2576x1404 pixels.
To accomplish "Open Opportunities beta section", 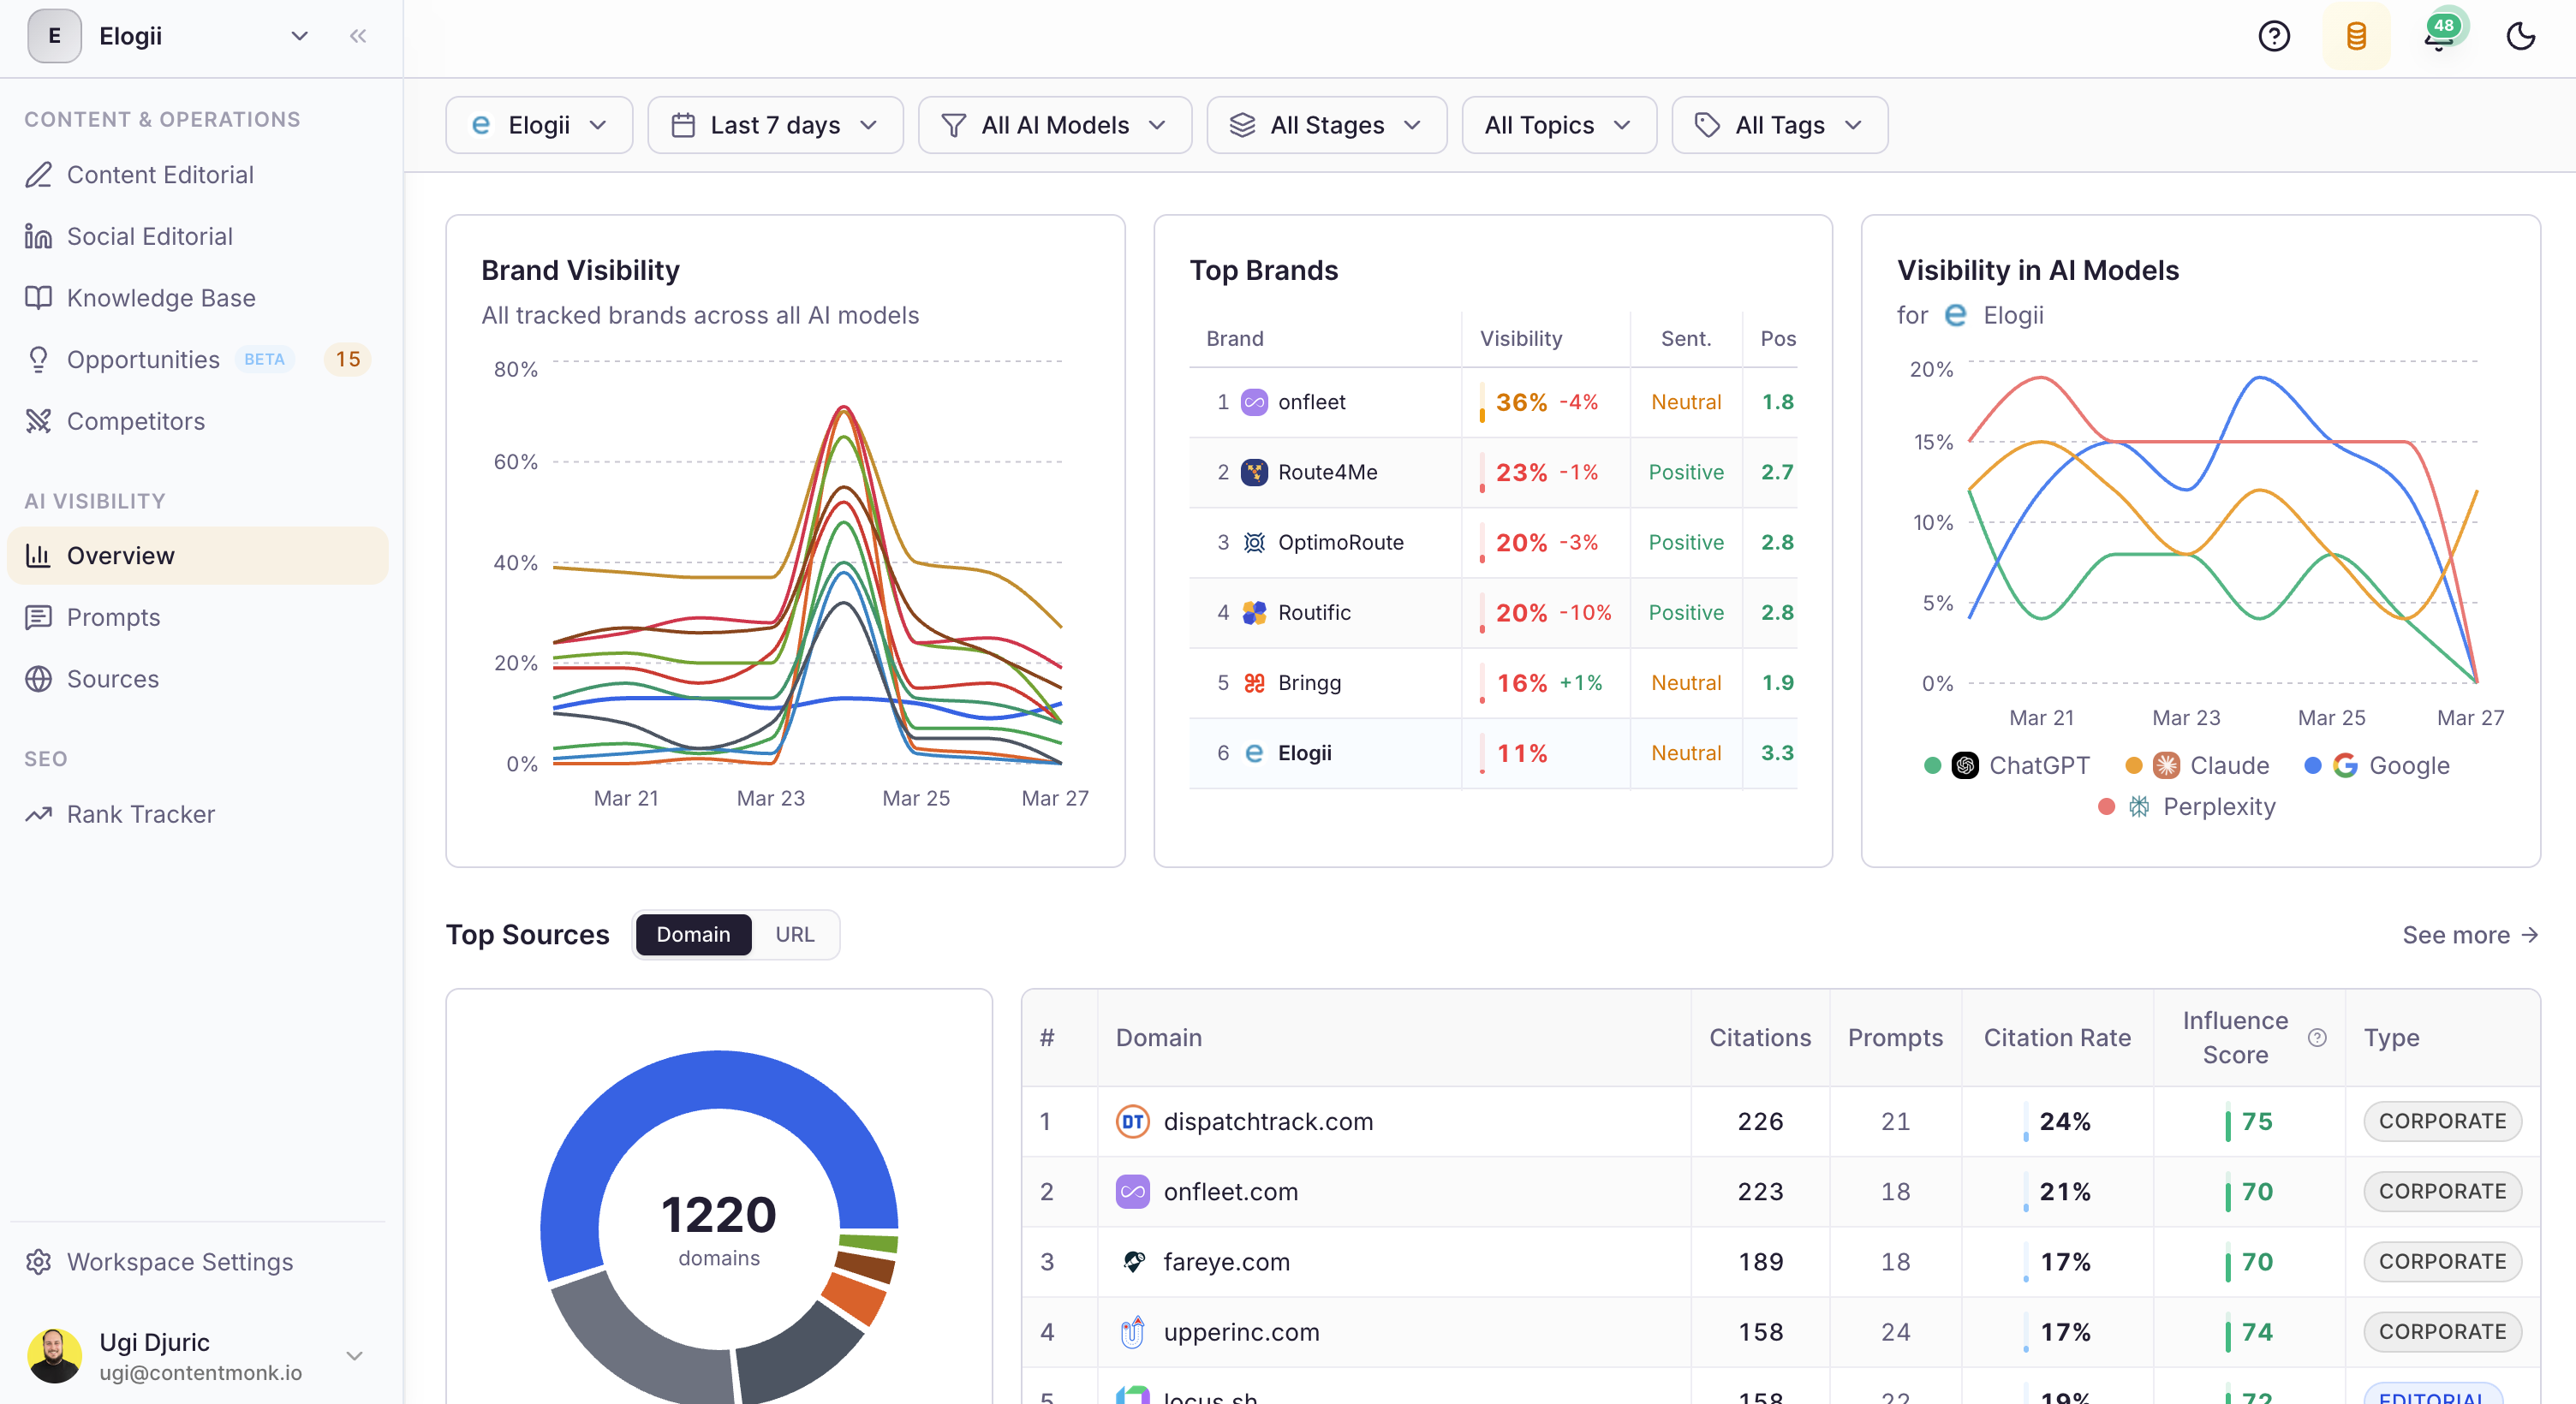I will click(143, 359).
